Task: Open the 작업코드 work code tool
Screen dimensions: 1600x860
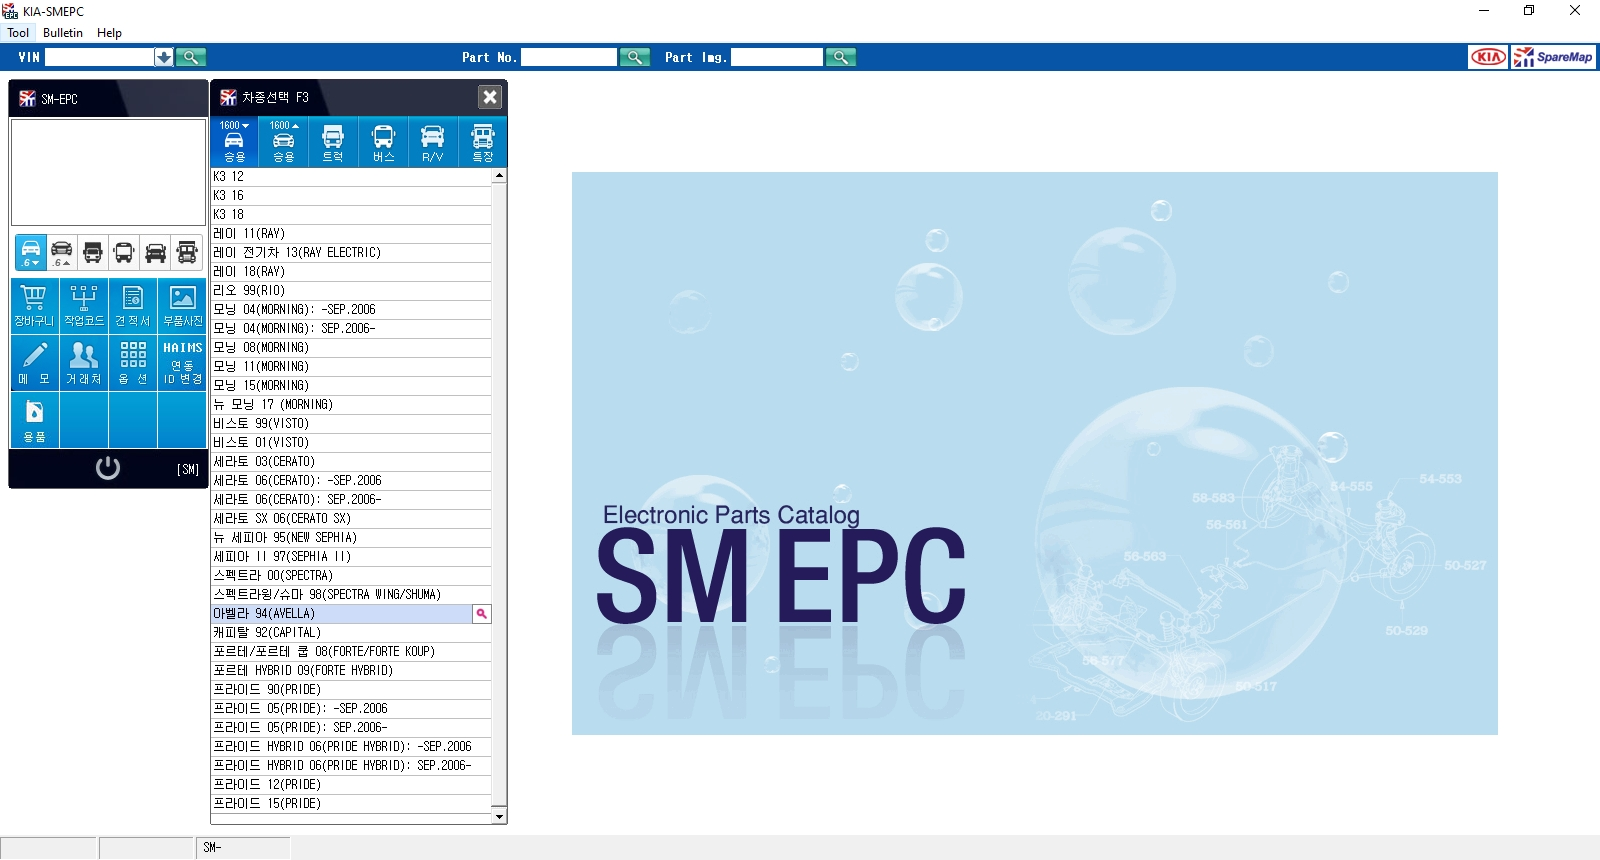Action: [84, 306]
